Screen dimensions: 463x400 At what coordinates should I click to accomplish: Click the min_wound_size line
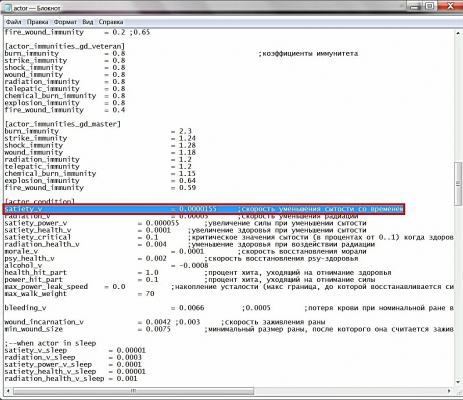point(229,329)
